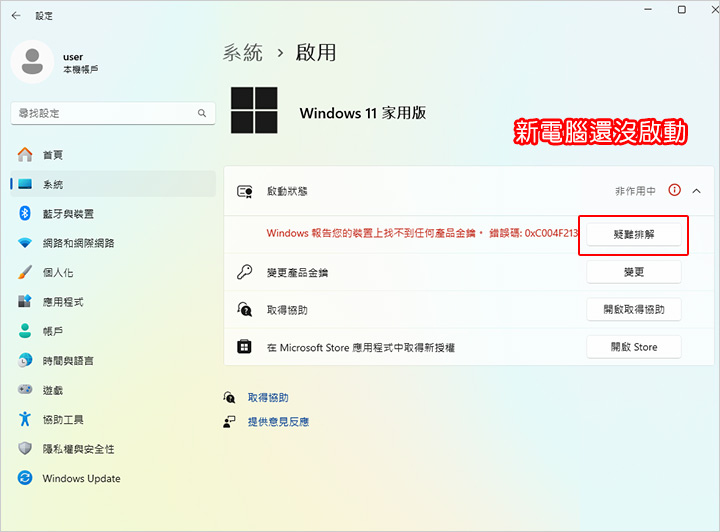Image resolution: width=720 pixels, height=532 pixels.
Task: Open 首頁 home icon in sidebar
Action: [25, 155]
